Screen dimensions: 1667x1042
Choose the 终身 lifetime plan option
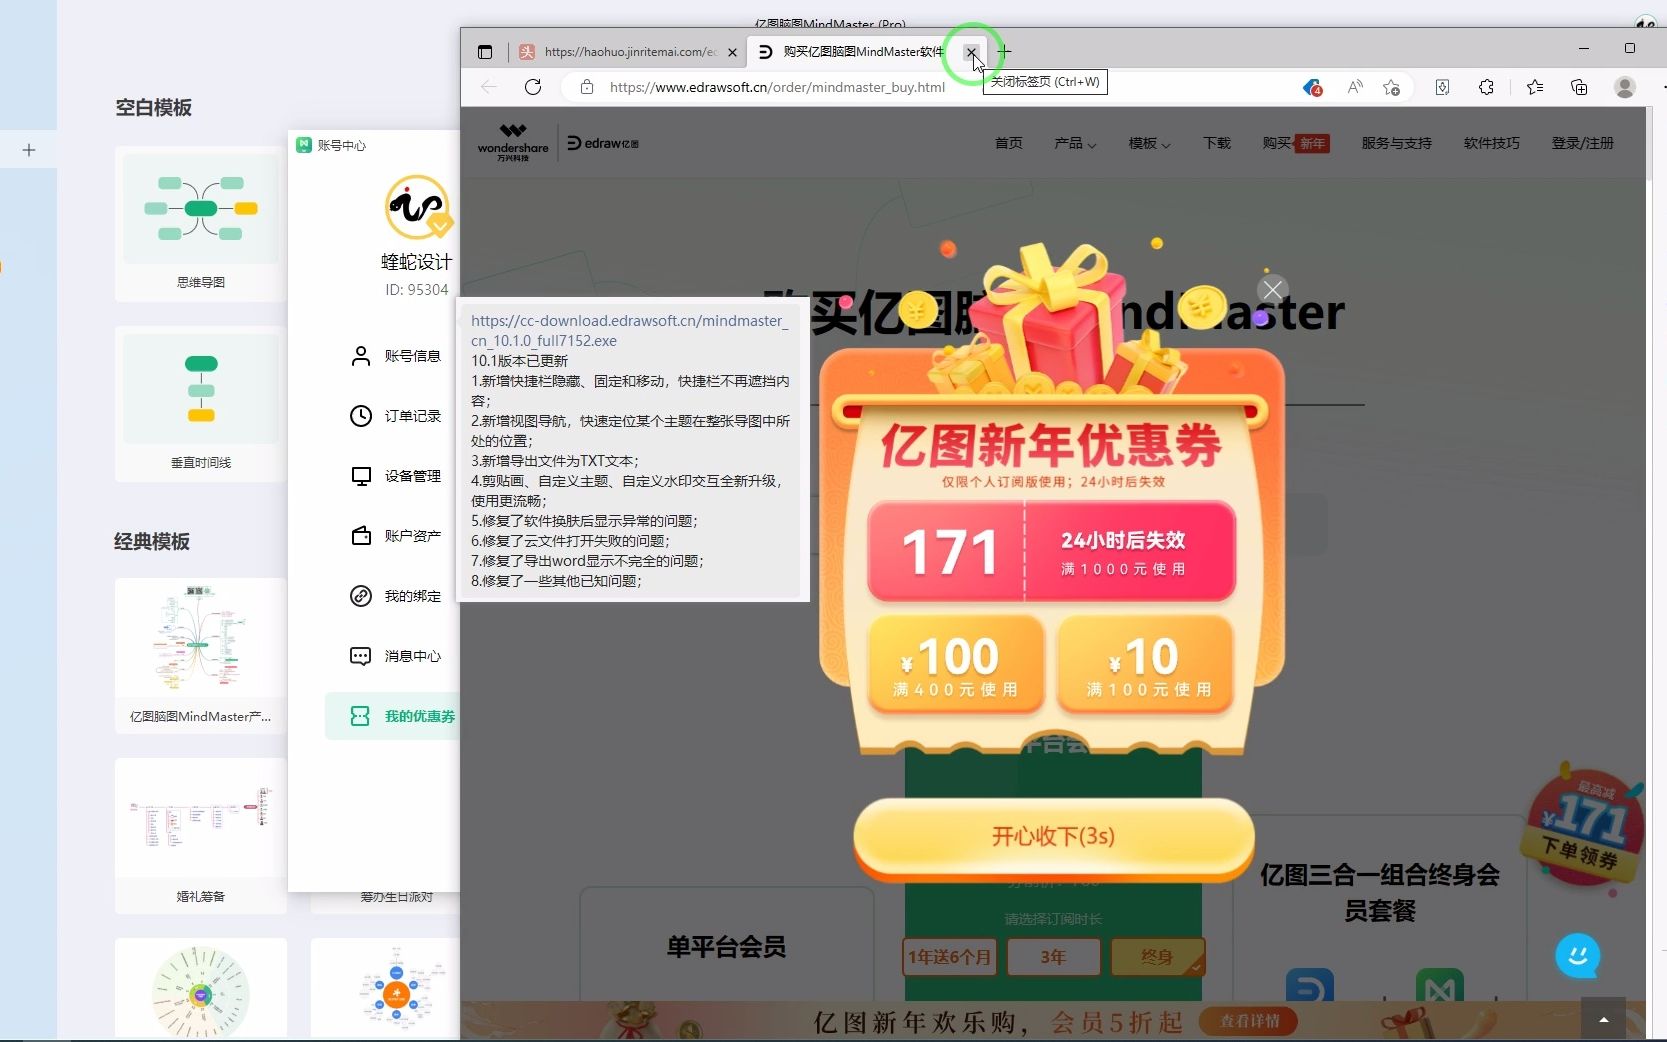pyautogui.click(x=1155, y=957)
